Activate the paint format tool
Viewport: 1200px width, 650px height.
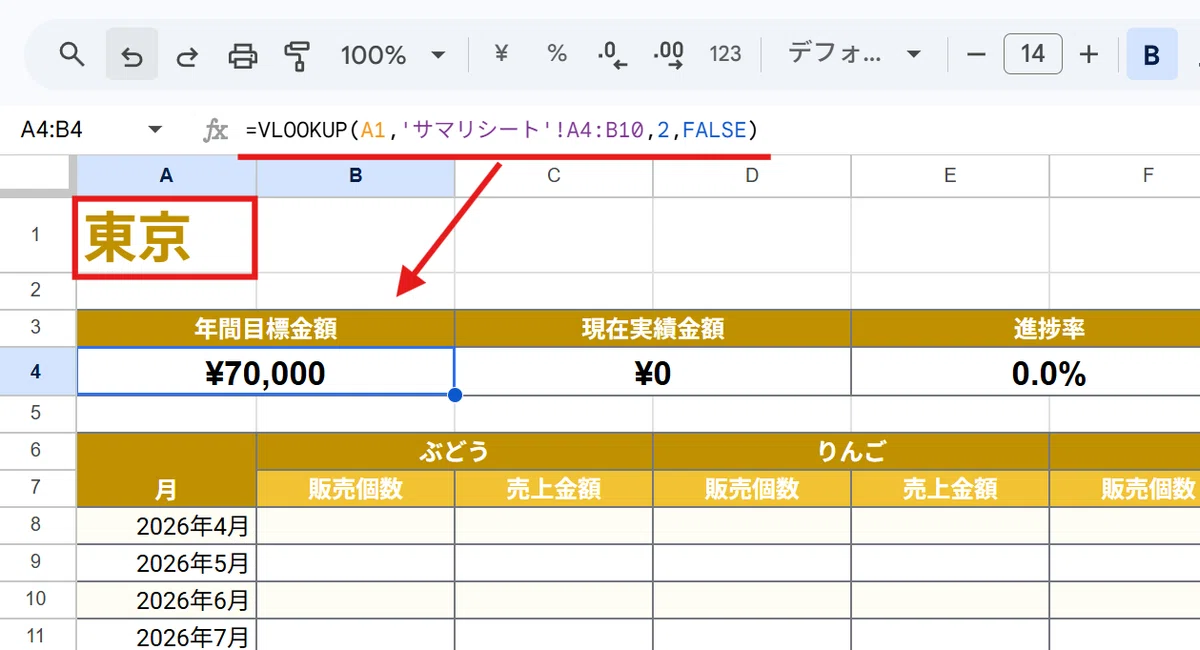coord(297,54)
